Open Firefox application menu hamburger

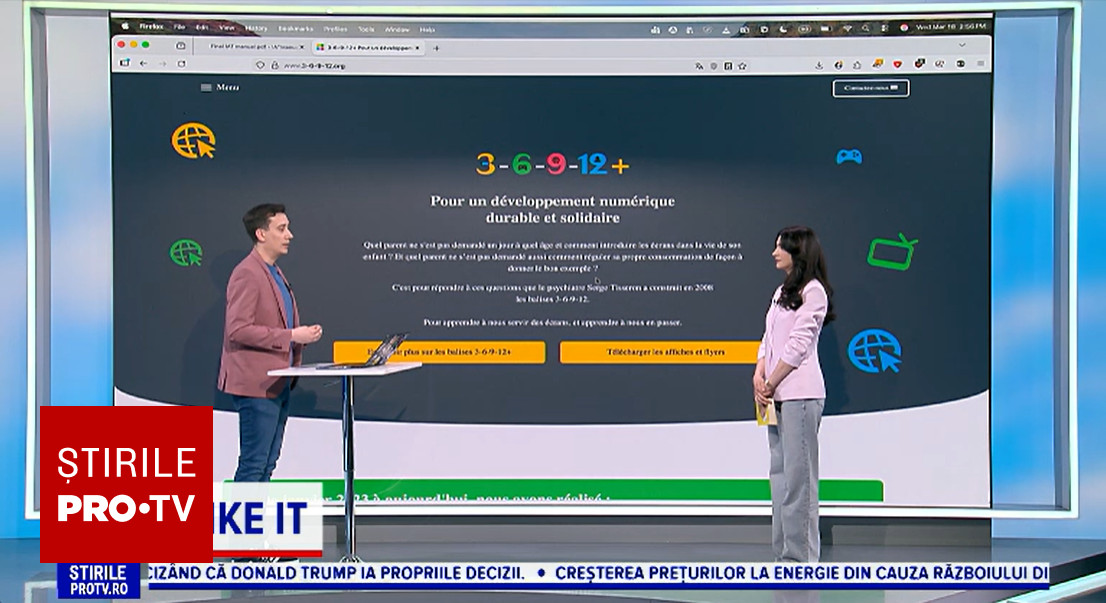[981, 64]
